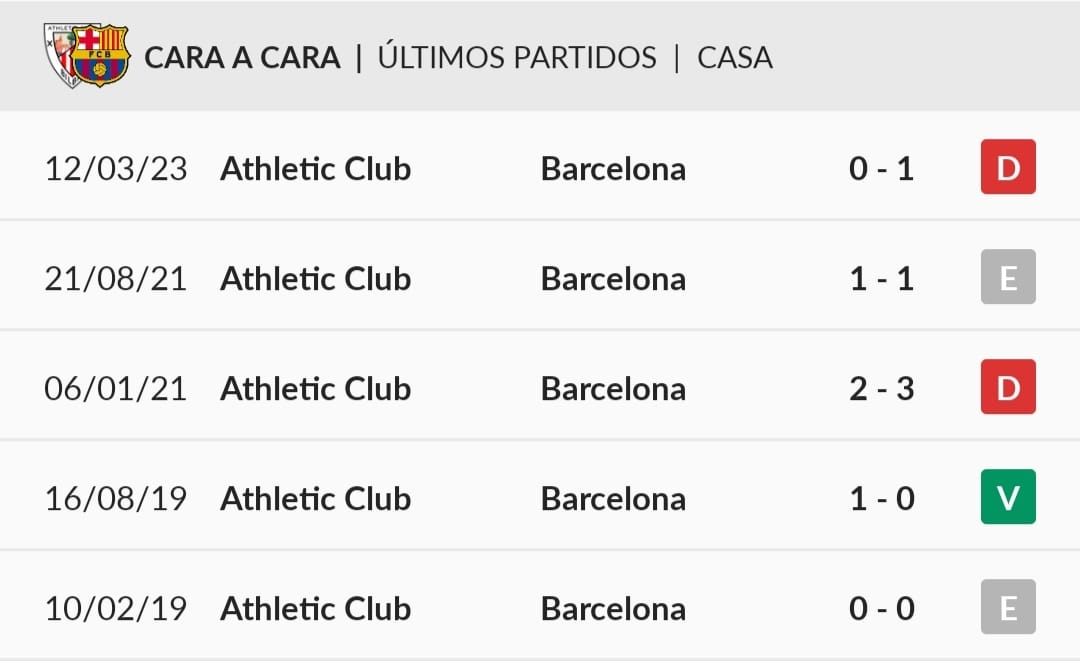This screenshot has height=661, width=1080.
Task: Open Barcelona in 12/03/23 match
Action: tap(613, 169)
